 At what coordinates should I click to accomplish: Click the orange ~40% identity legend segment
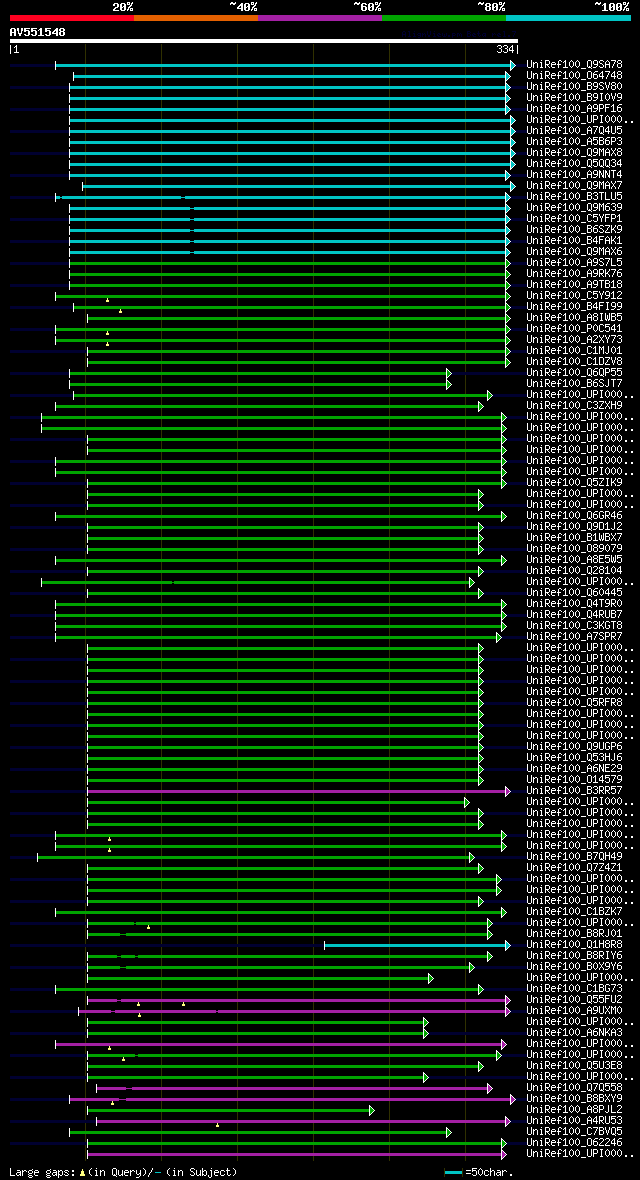click(196, 17)
